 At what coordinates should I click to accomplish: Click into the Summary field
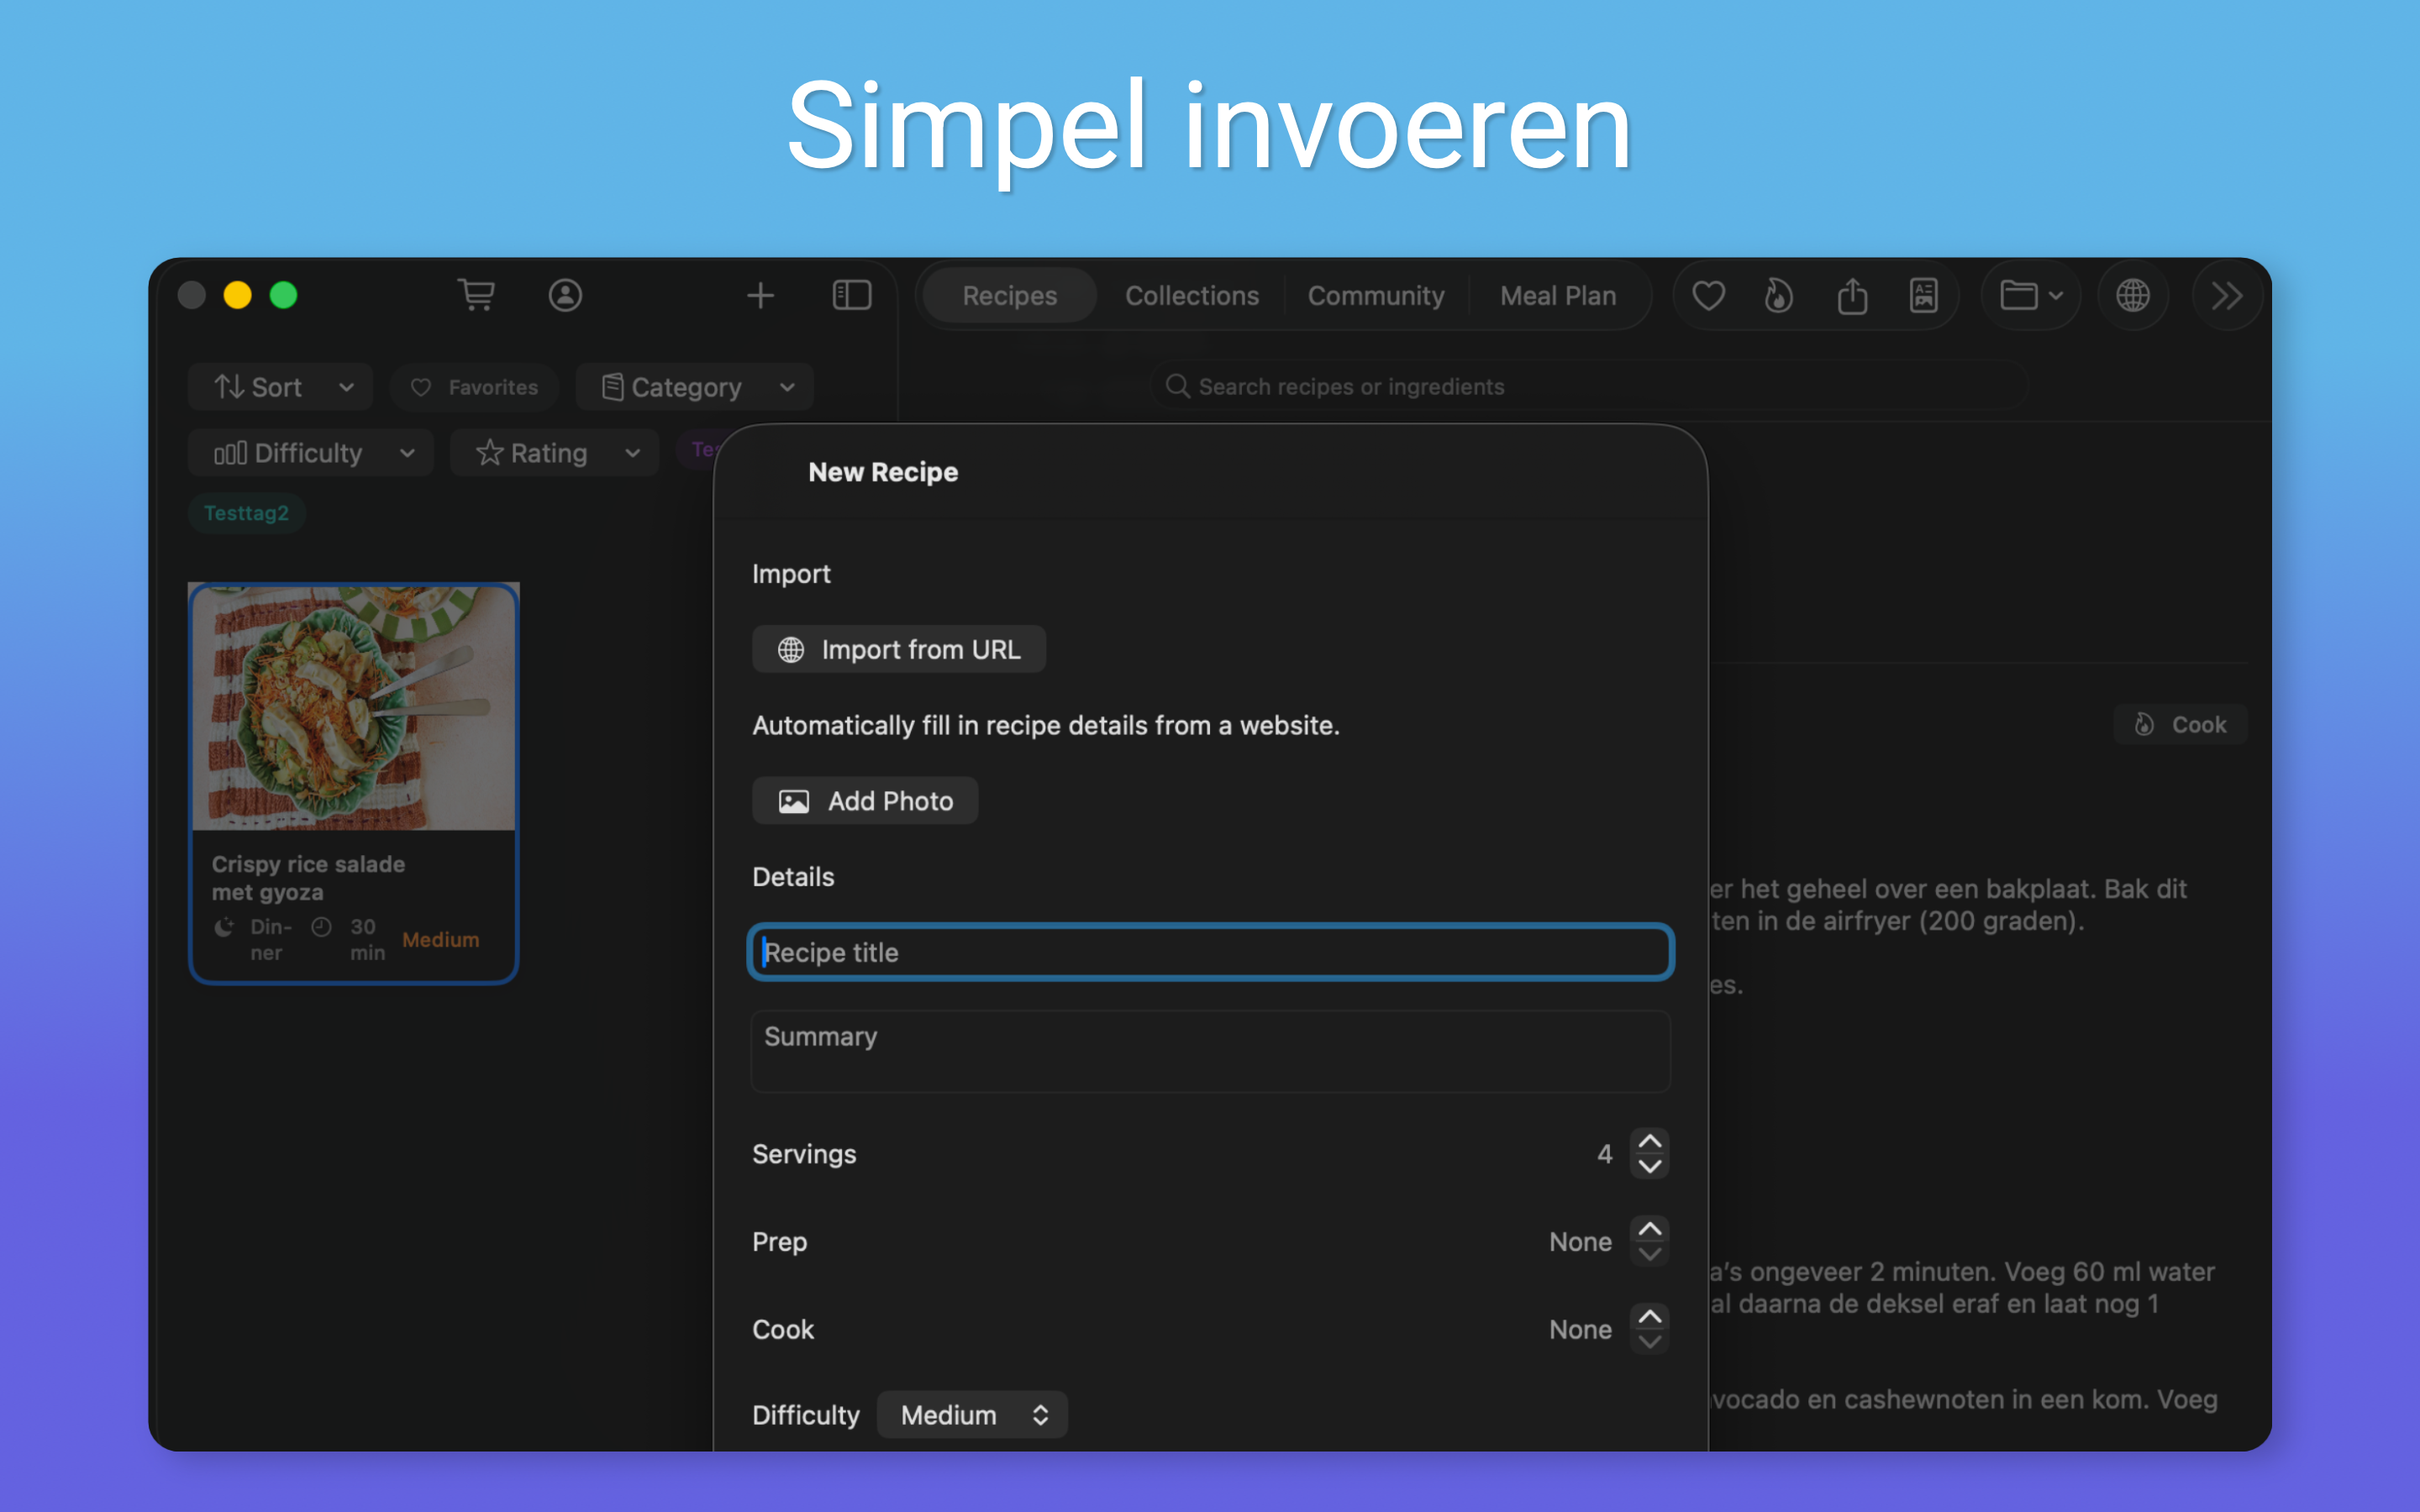[x=1211, y=1051]
